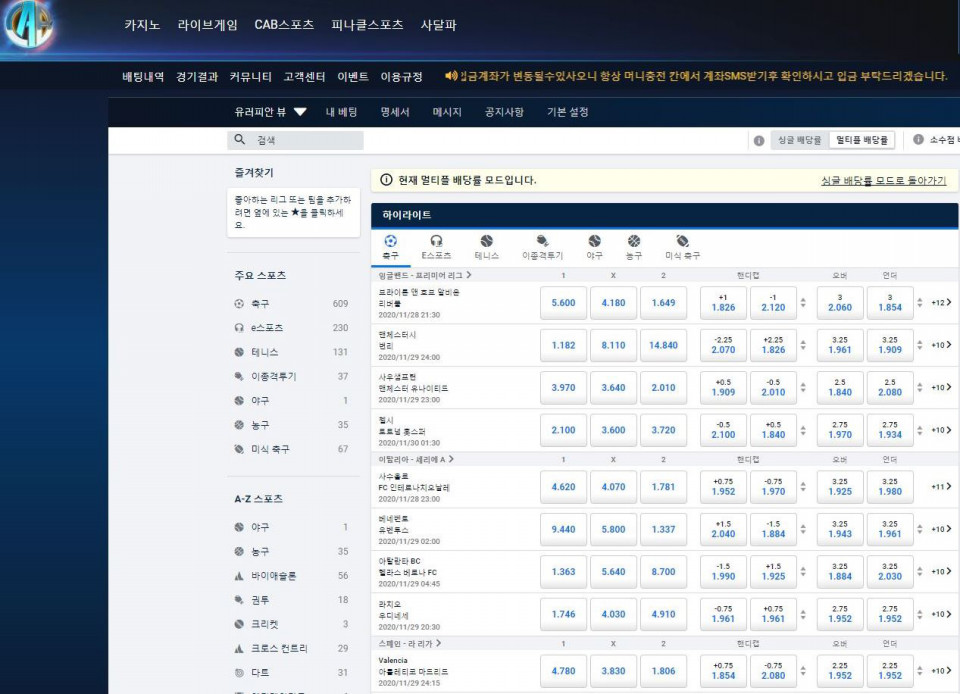
Task: Select the E스포츠 headset icon tab
Action: pyautogui.click(x=436, y=241)
